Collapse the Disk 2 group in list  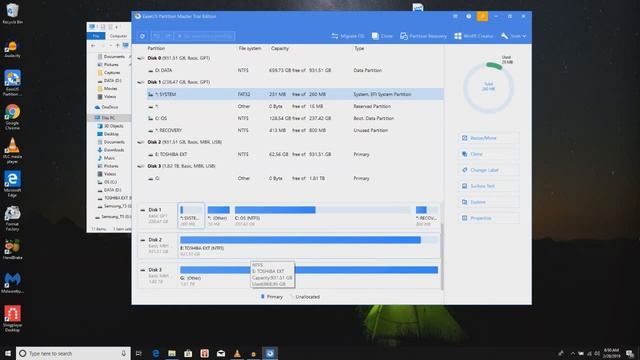coord(141,142)
